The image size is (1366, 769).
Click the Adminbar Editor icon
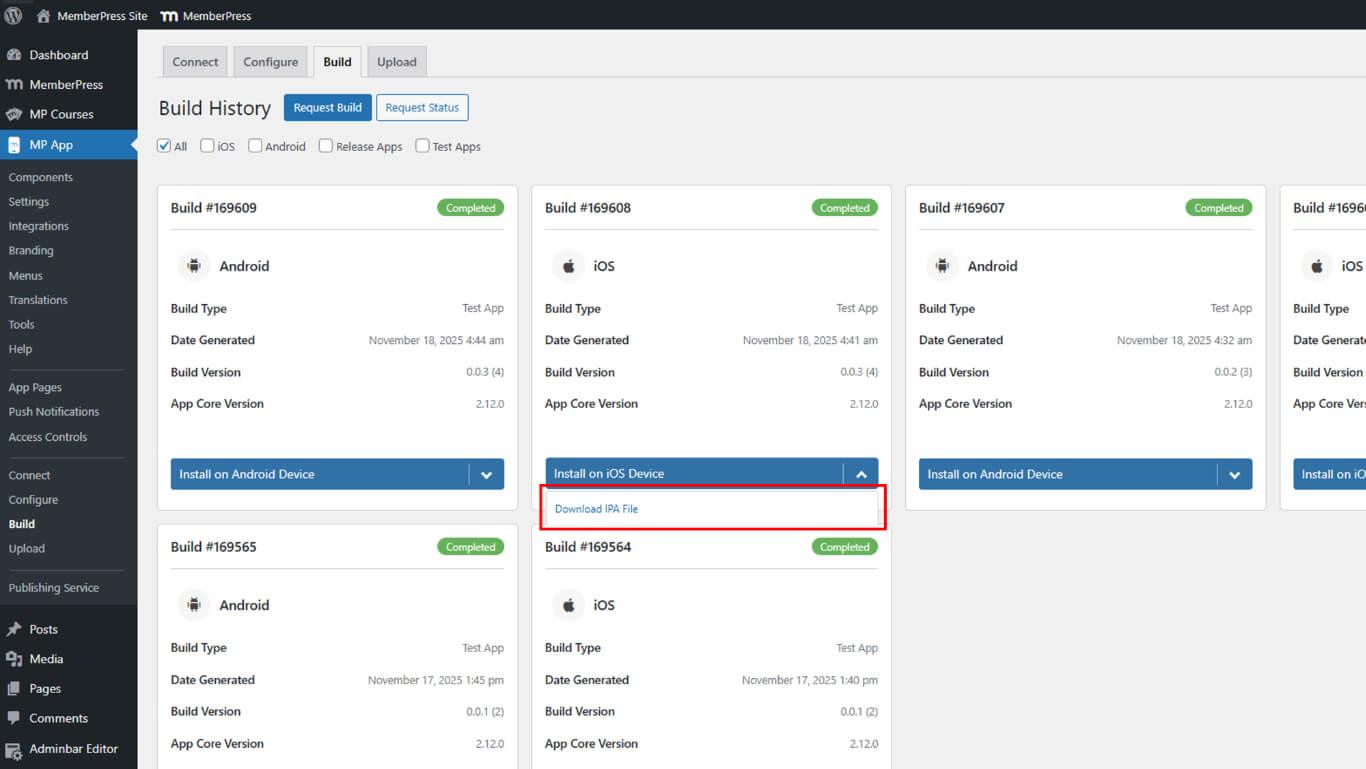click(14, 749)
